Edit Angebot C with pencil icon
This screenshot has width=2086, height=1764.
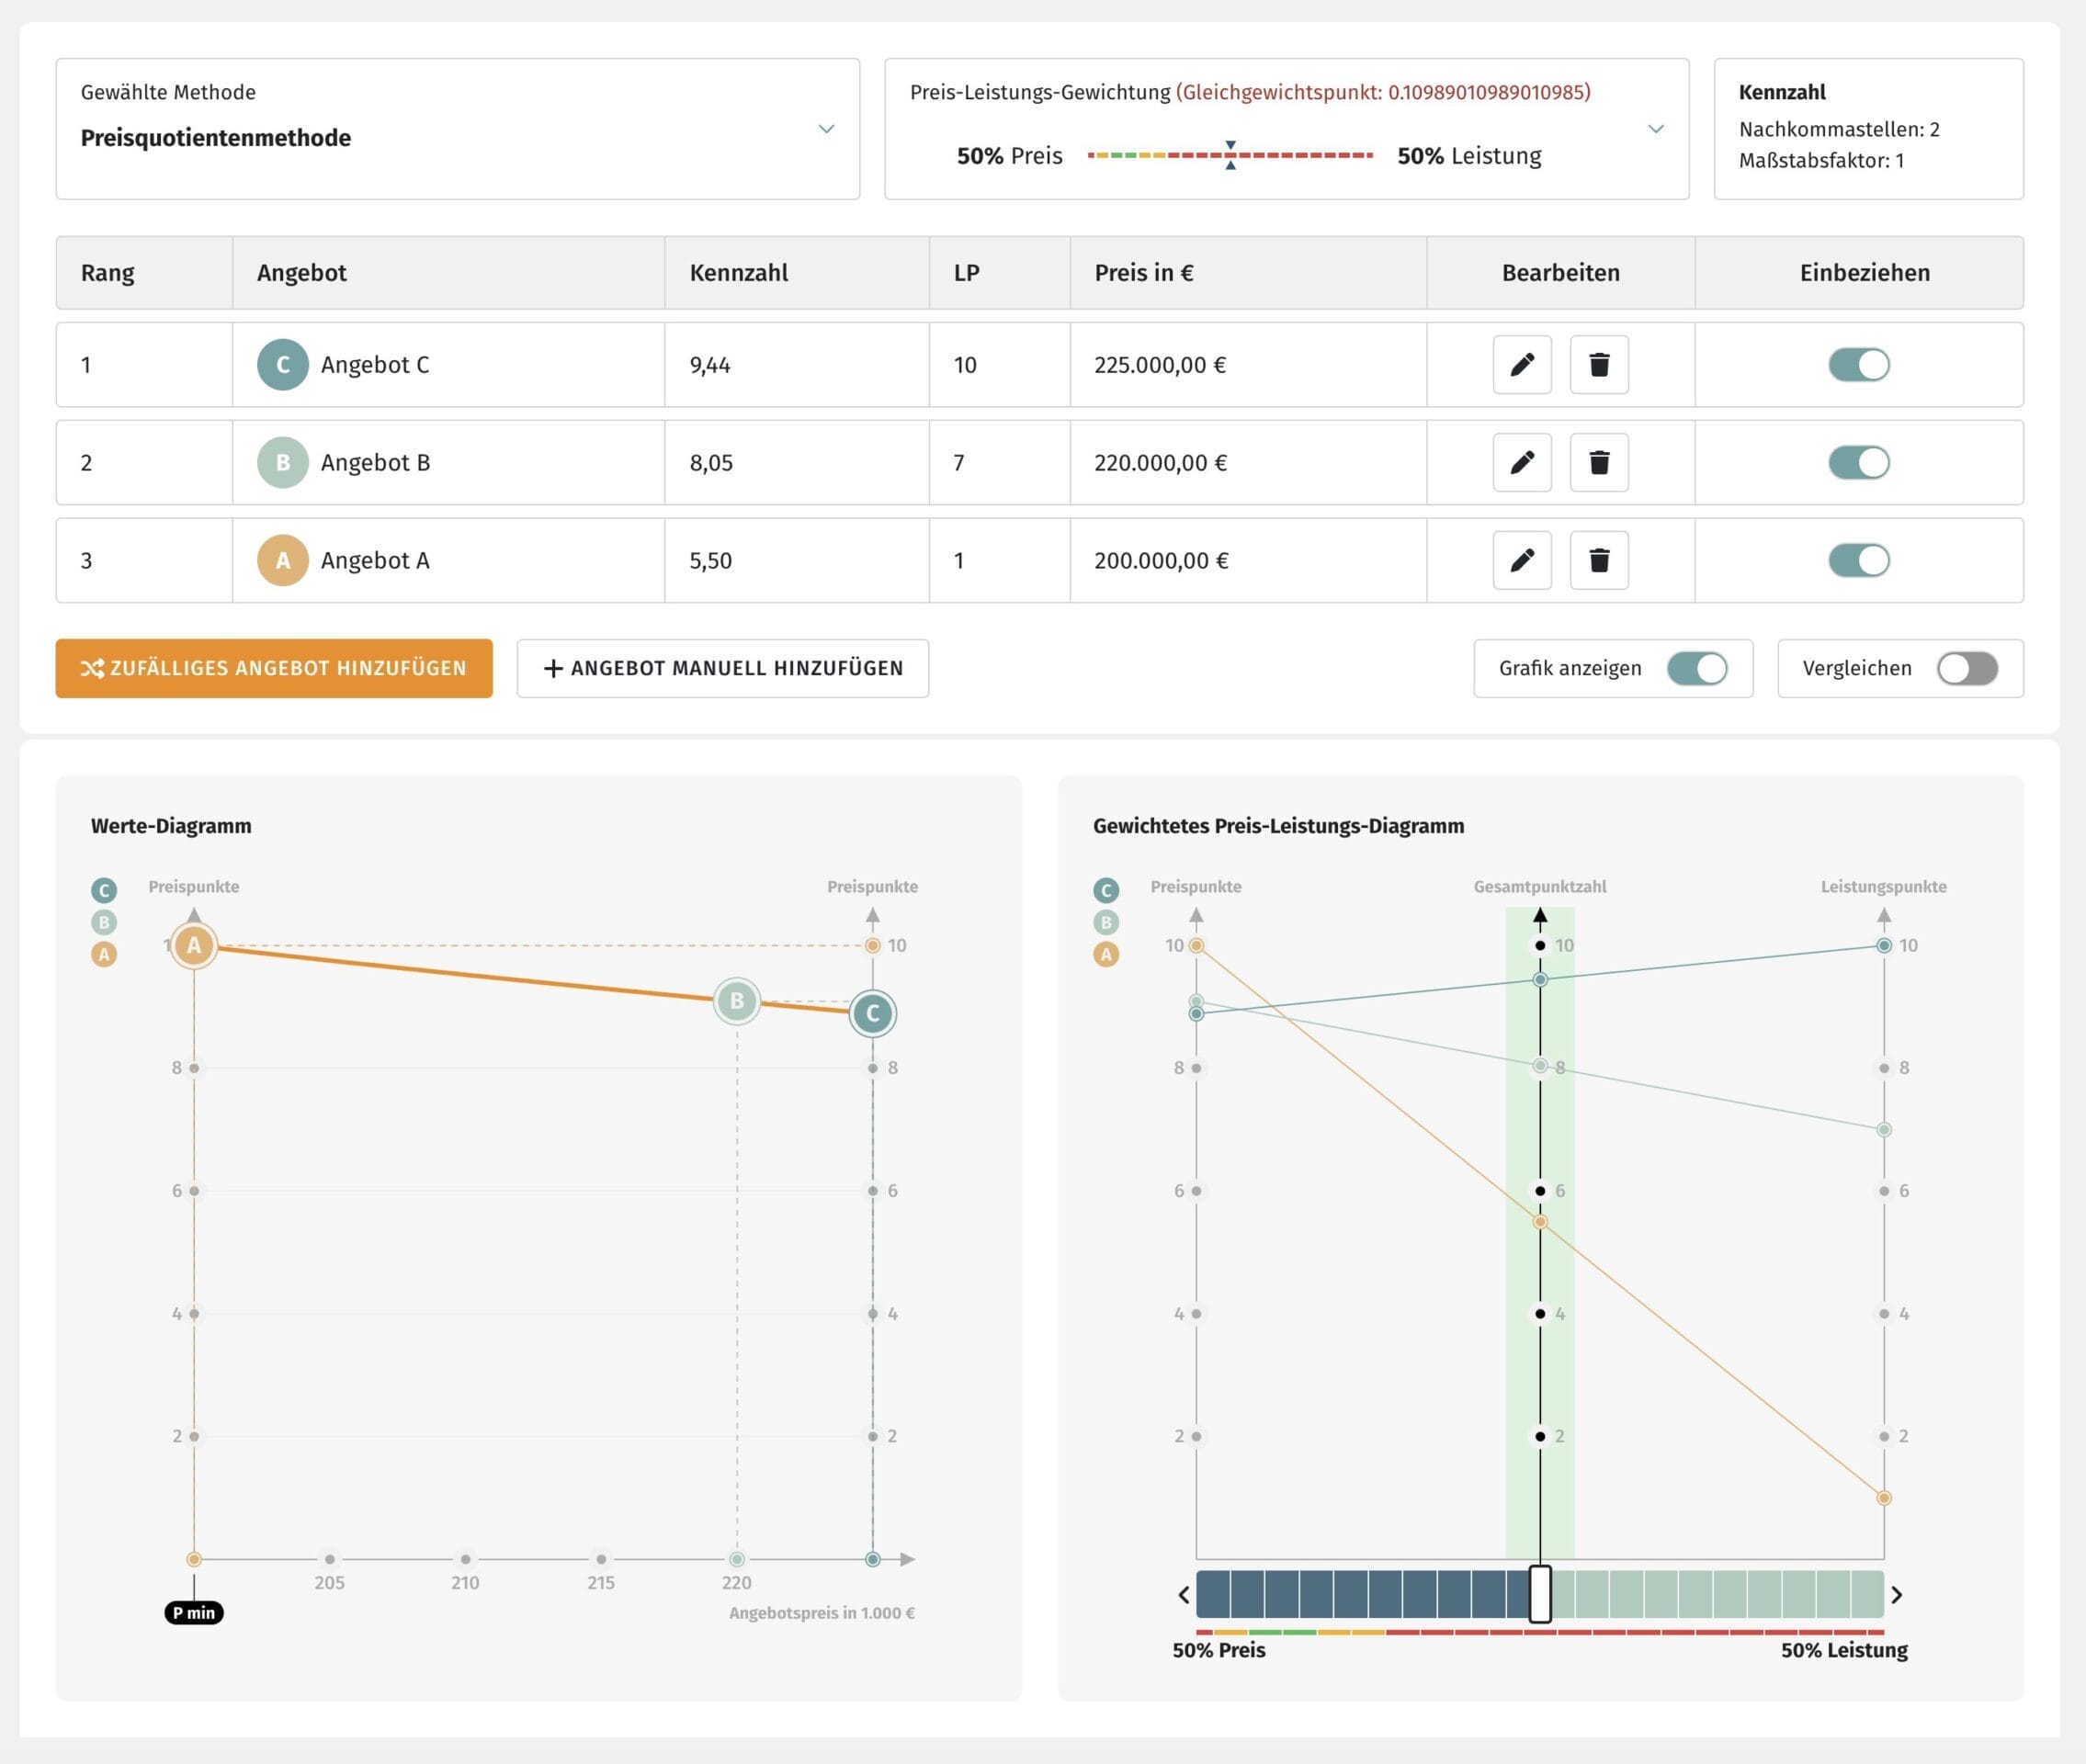click(x=1521, y=365)
